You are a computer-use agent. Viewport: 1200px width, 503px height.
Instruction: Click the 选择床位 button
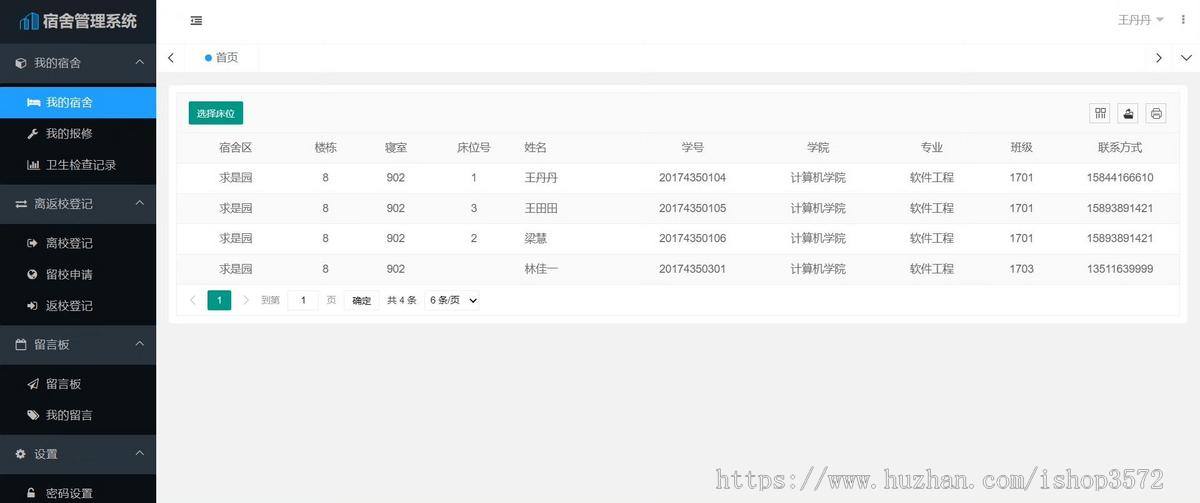(216, 113)
